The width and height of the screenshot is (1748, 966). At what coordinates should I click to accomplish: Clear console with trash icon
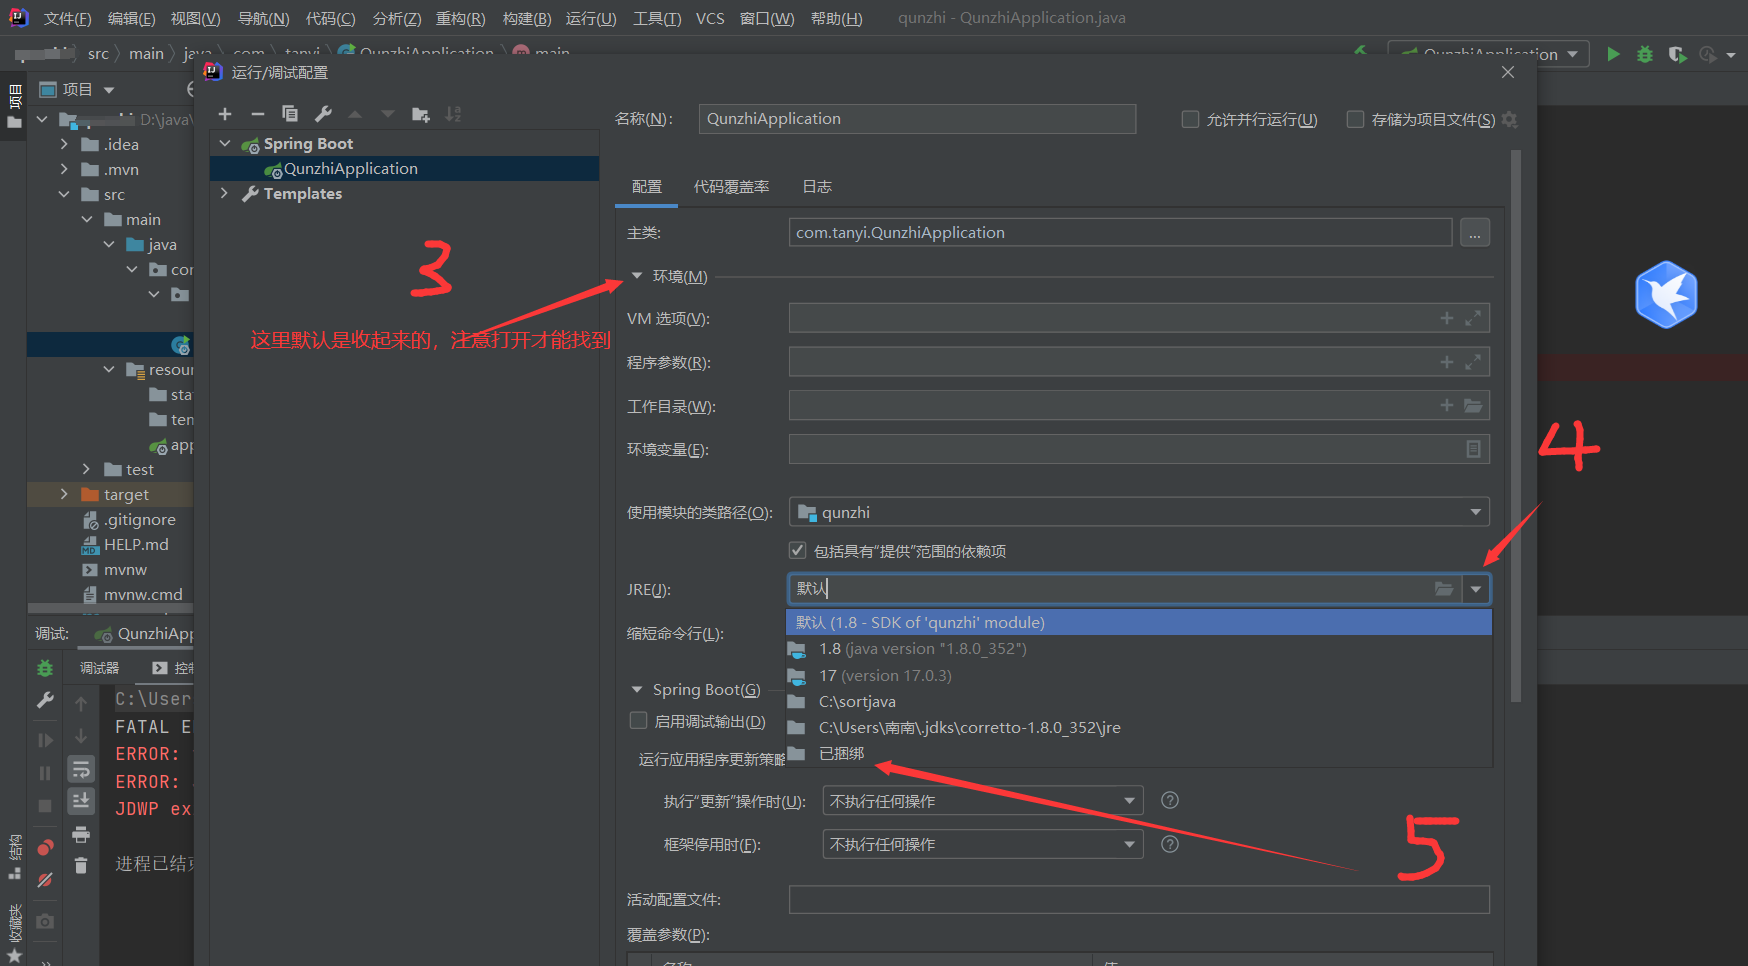(81, 866)
